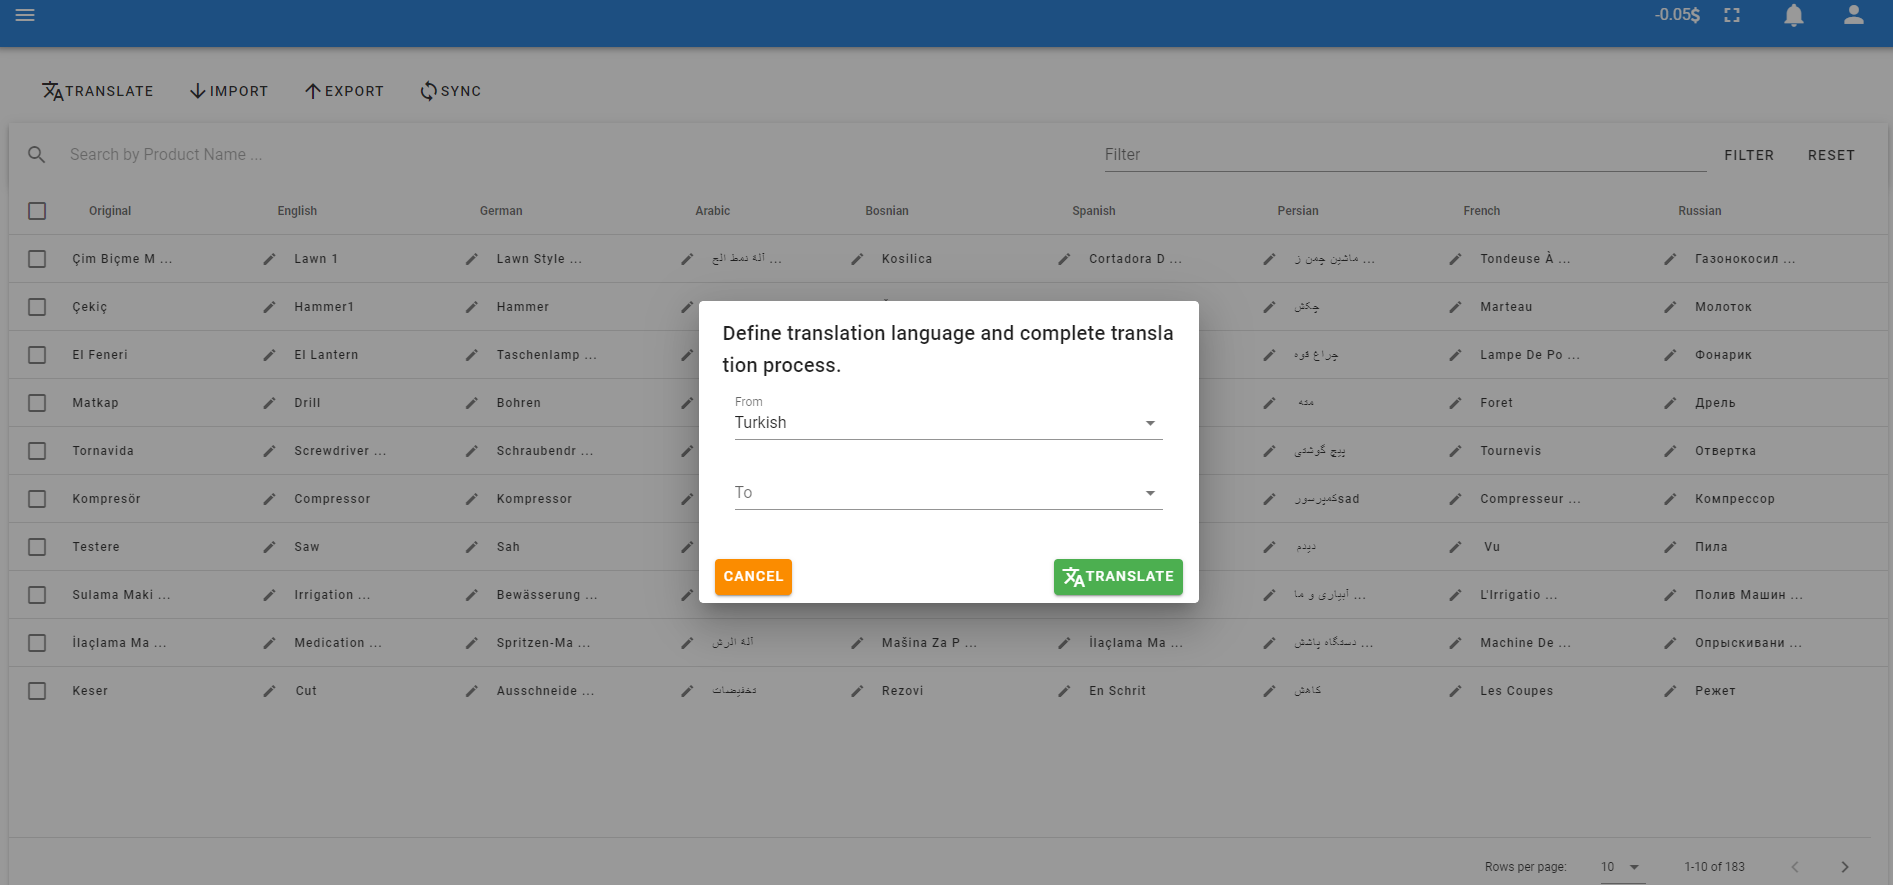
Task: Toggle fullscreen mode icon
Action: [1732, 15]
